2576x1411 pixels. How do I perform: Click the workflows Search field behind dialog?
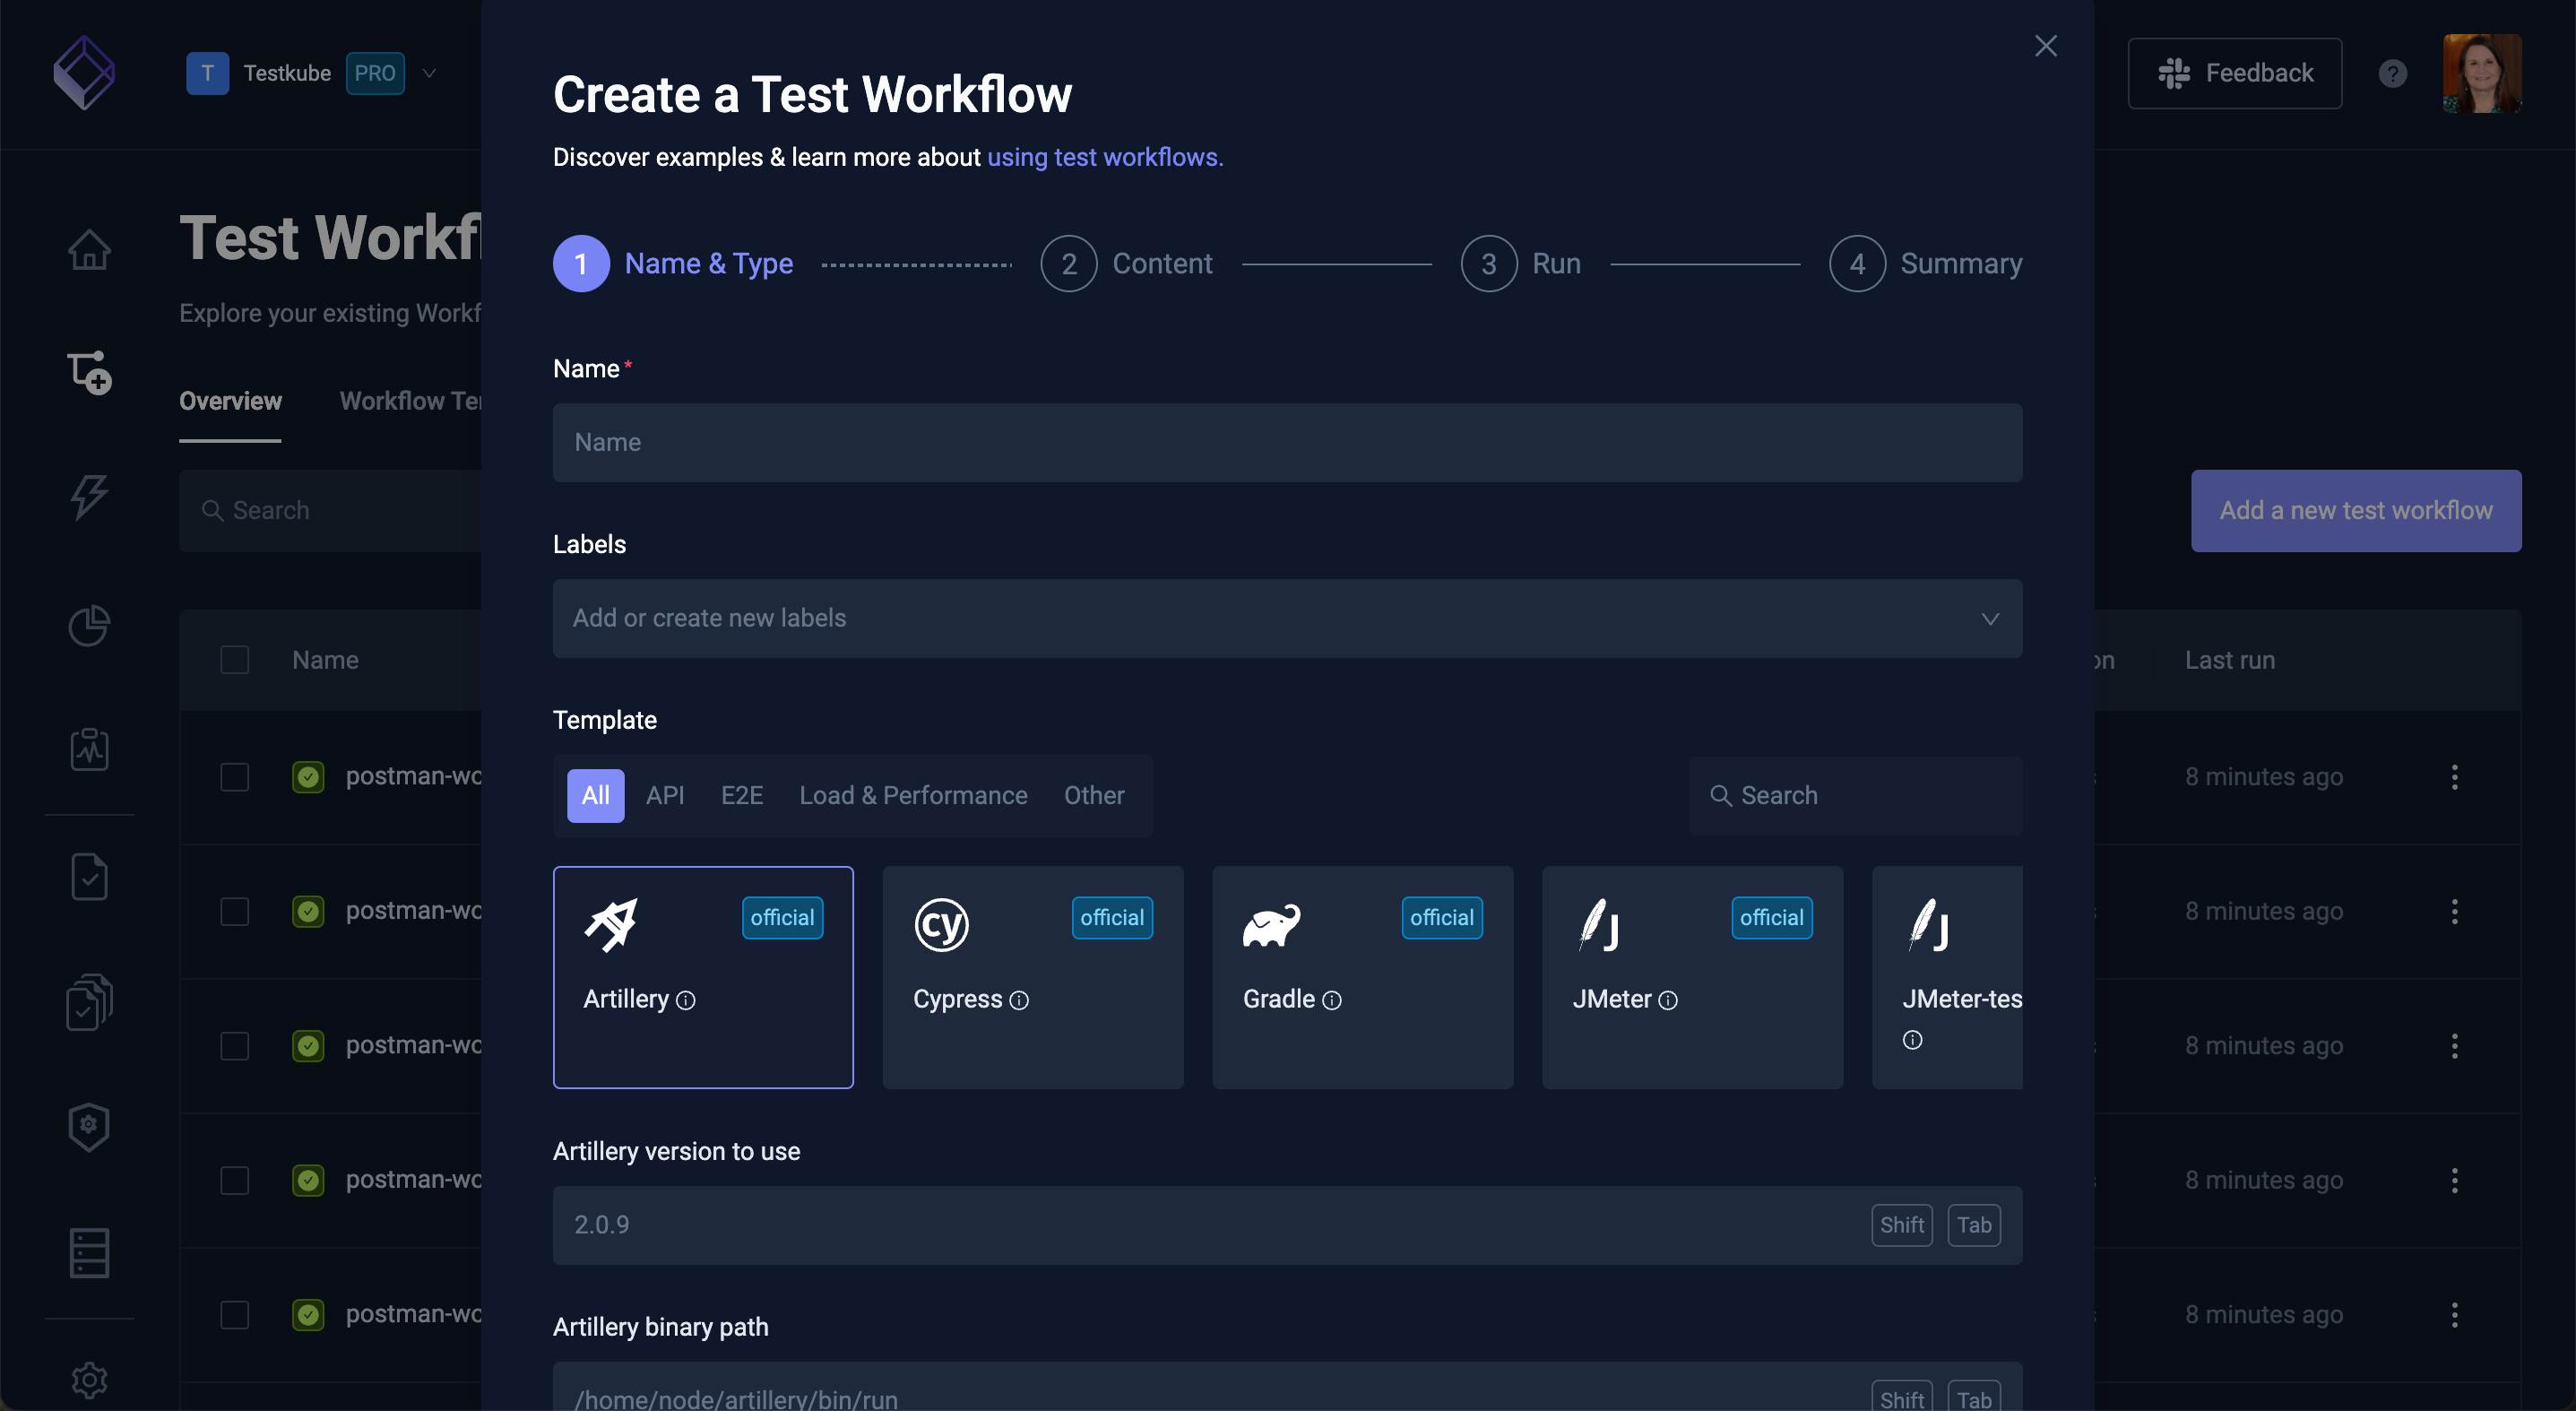click(331, 511)
